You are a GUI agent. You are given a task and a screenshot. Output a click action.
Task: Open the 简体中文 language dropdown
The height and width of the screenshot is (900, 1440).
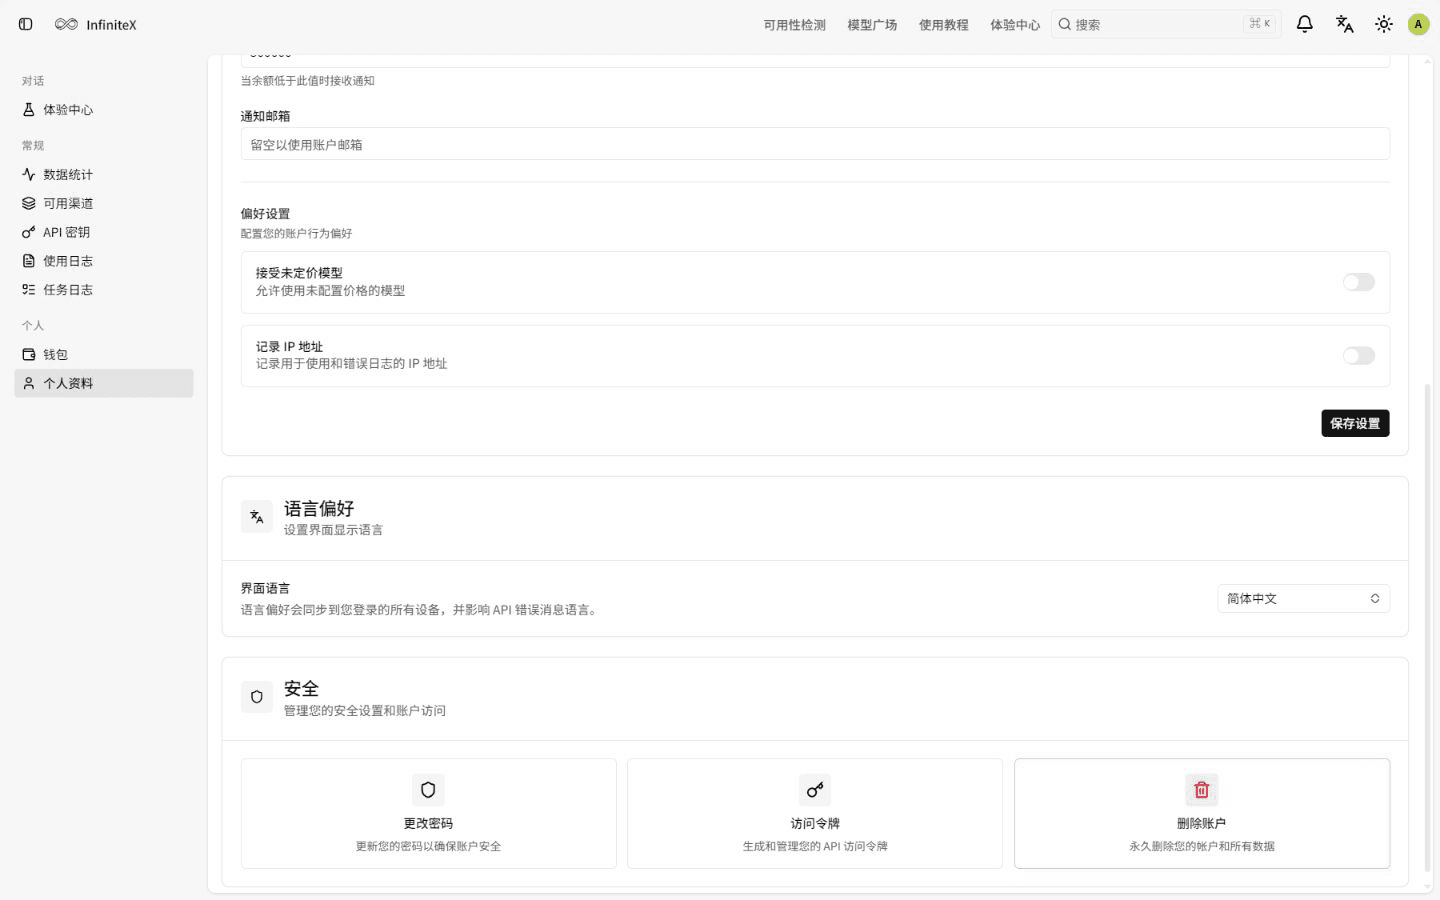click(x=1303, y=598)
